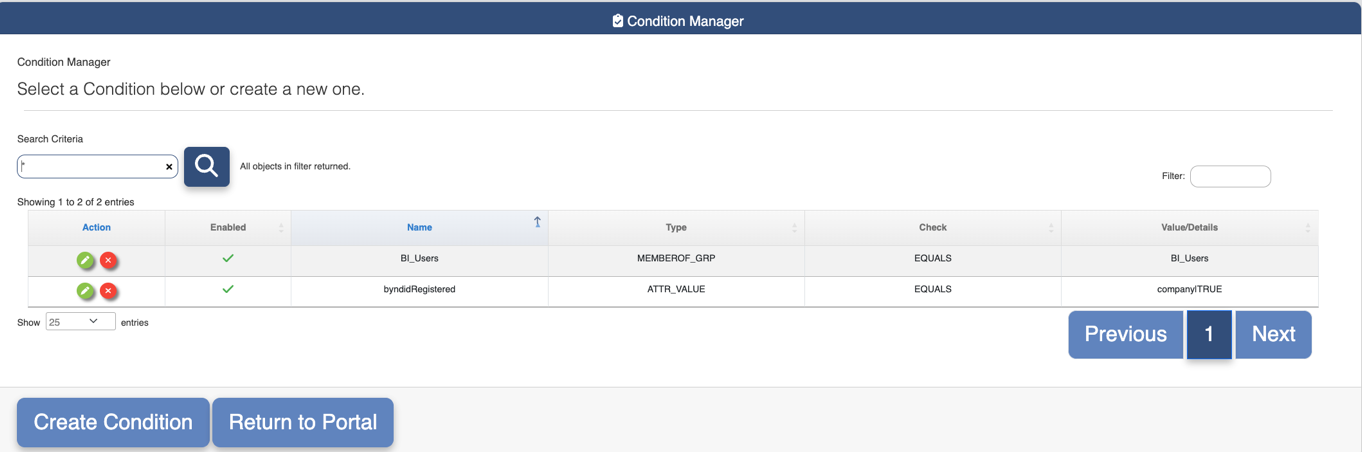
Task: Sort table by Check column
Action: pos(933,227)
